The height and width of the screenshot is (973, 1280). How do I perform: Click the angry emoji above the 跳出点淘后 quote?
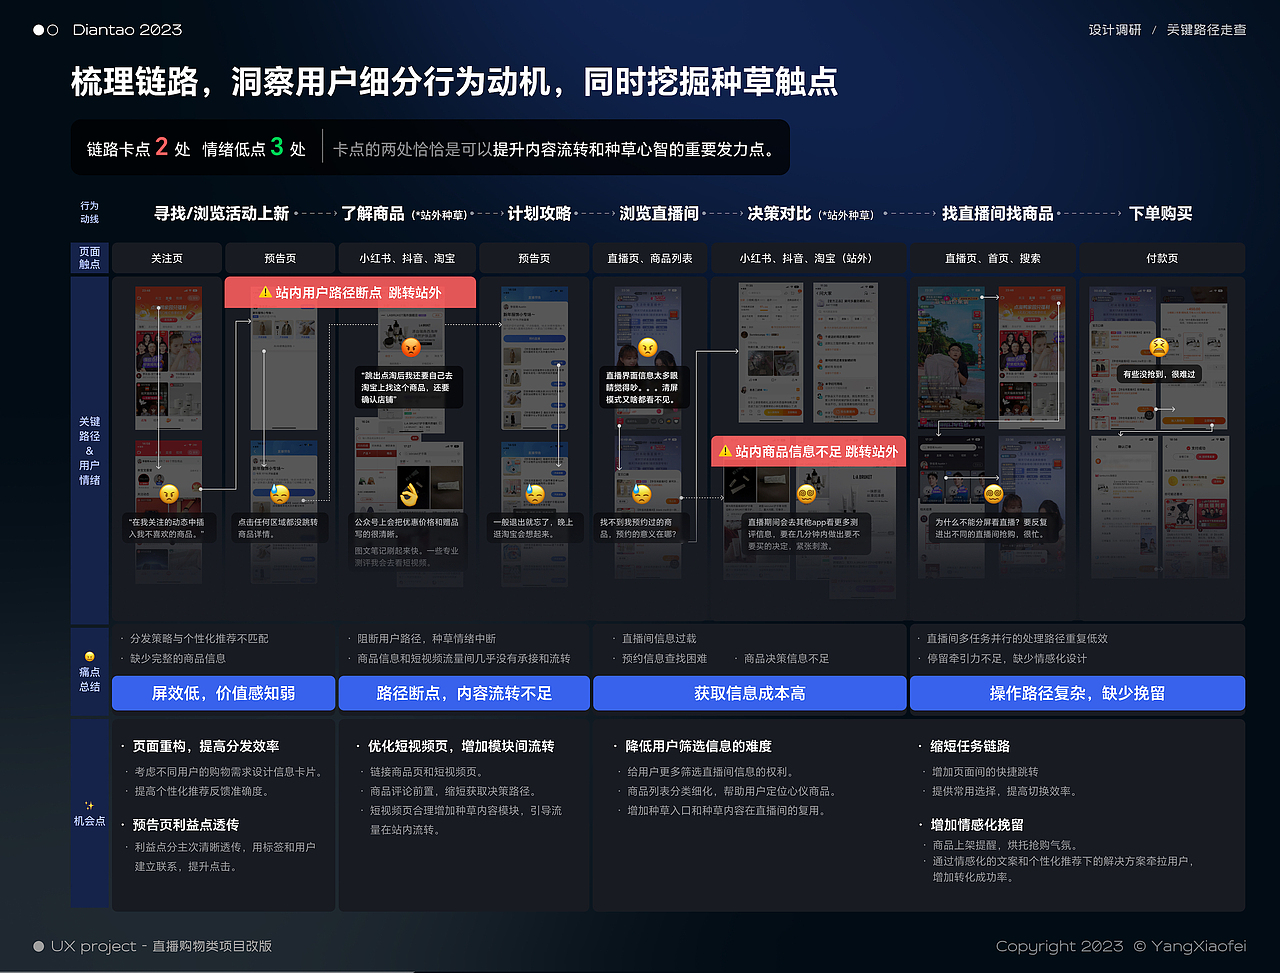tap(410, 349)
